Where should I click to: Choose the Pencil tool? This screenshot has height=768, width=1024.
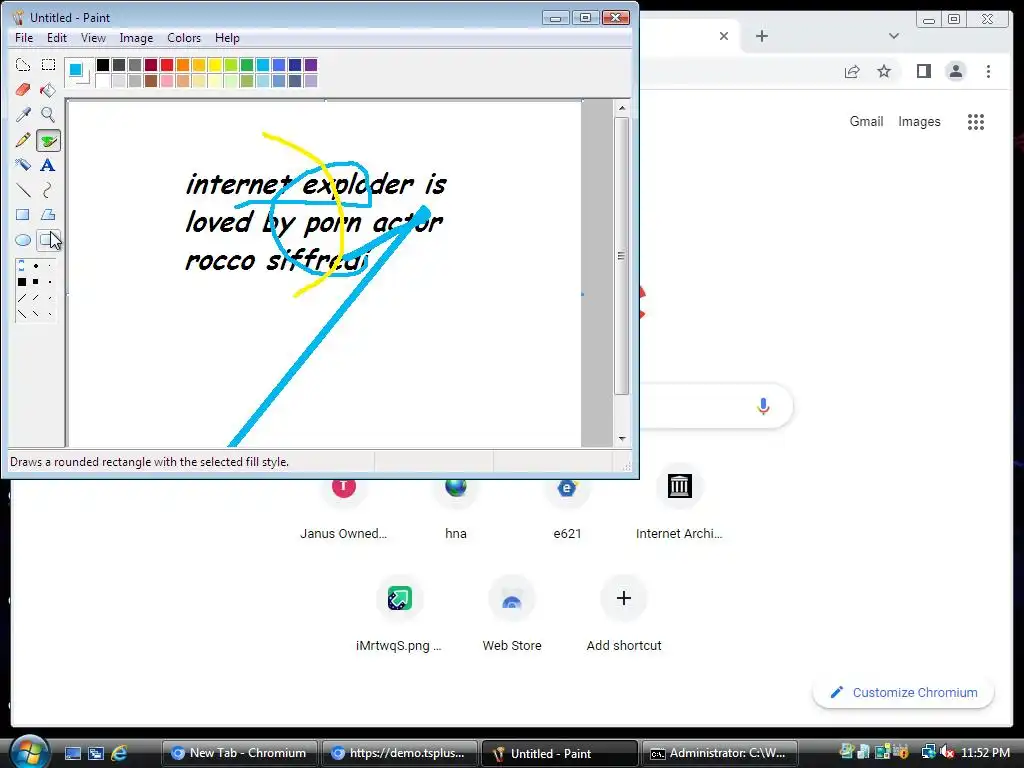point(23,140)
